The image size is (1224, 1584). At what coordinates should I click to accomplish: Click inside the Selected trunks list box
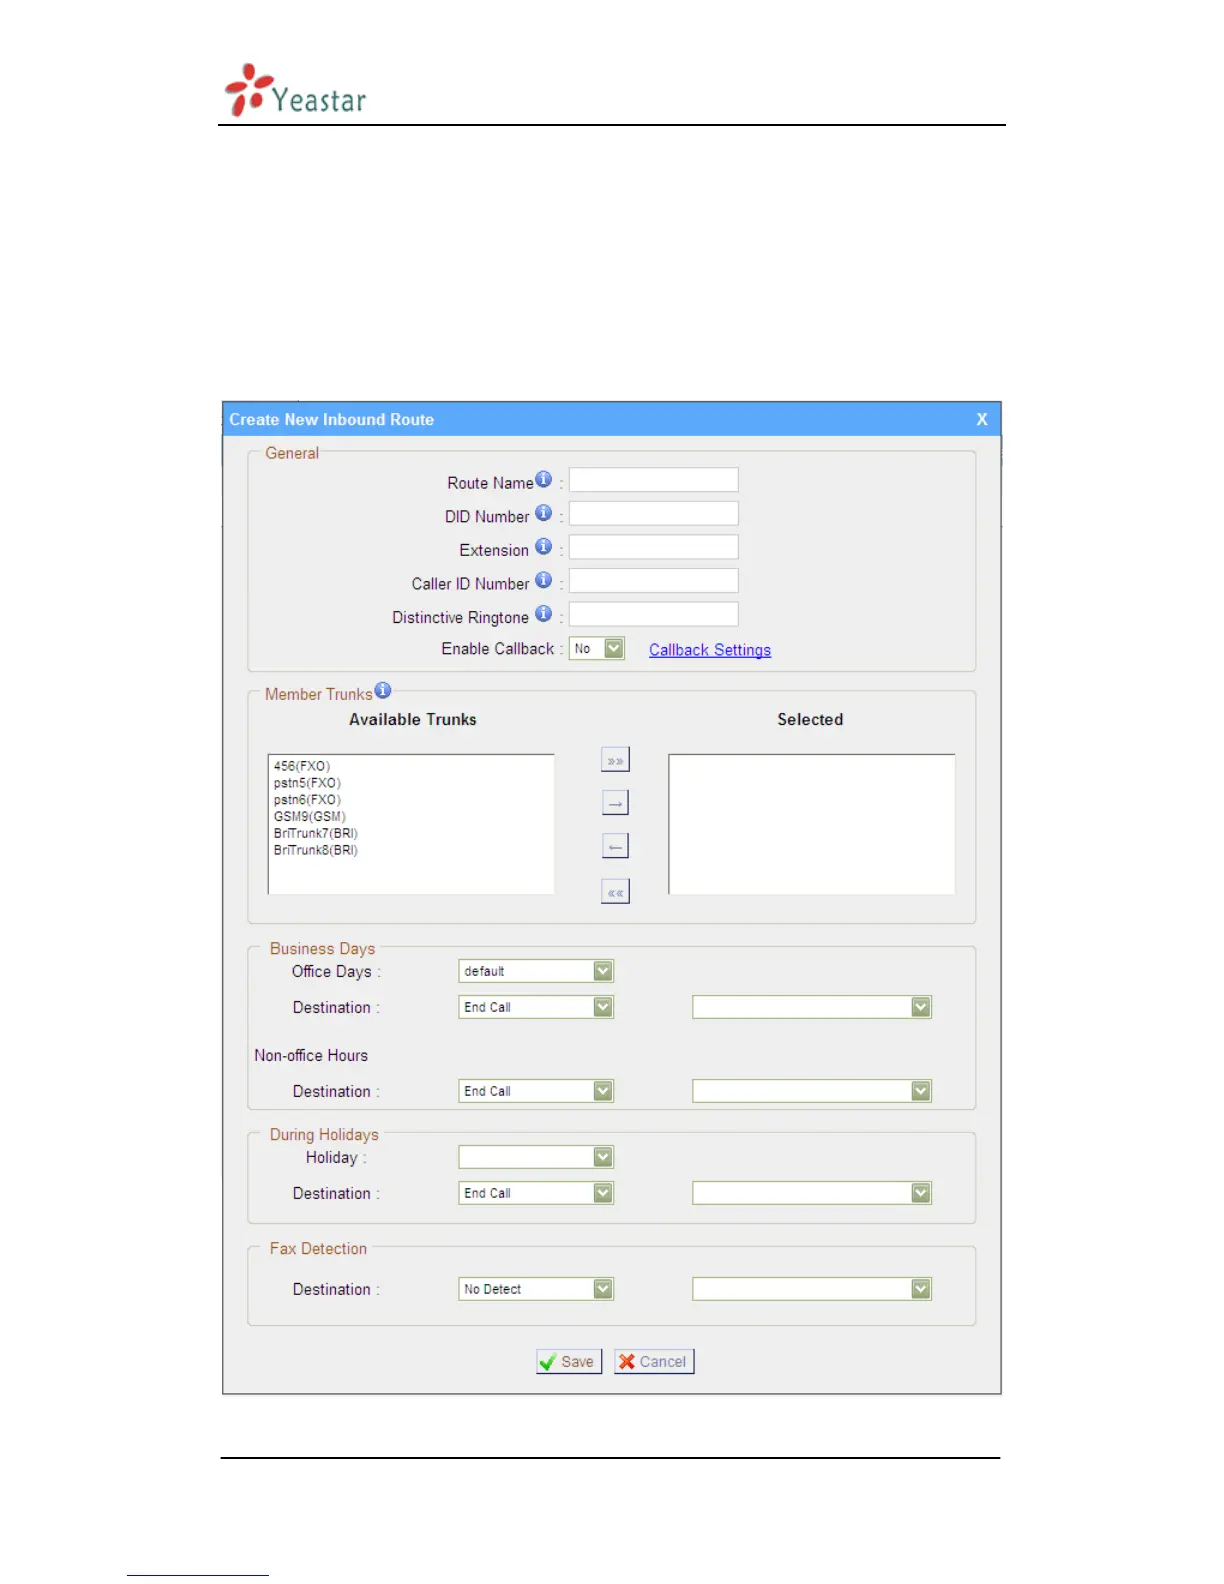point(812,824)
